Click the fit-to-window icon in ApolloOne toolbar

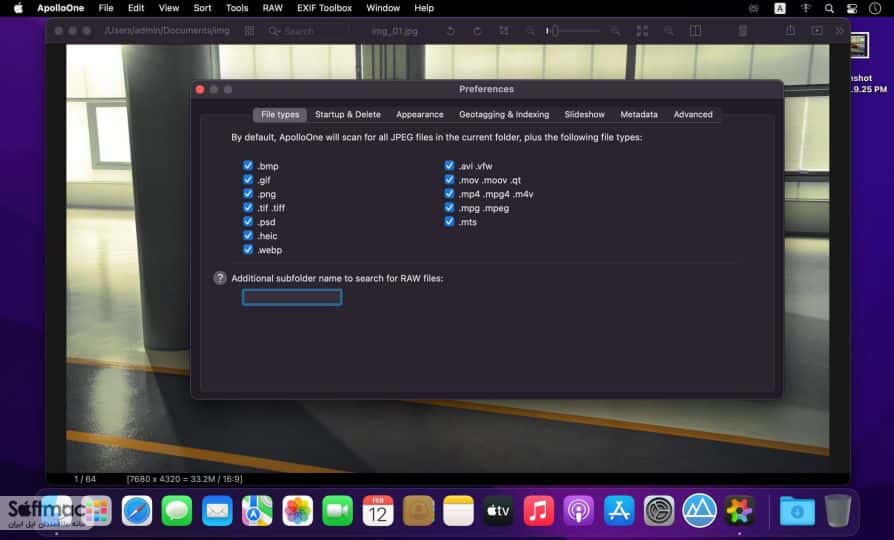(x=504, y=31)
